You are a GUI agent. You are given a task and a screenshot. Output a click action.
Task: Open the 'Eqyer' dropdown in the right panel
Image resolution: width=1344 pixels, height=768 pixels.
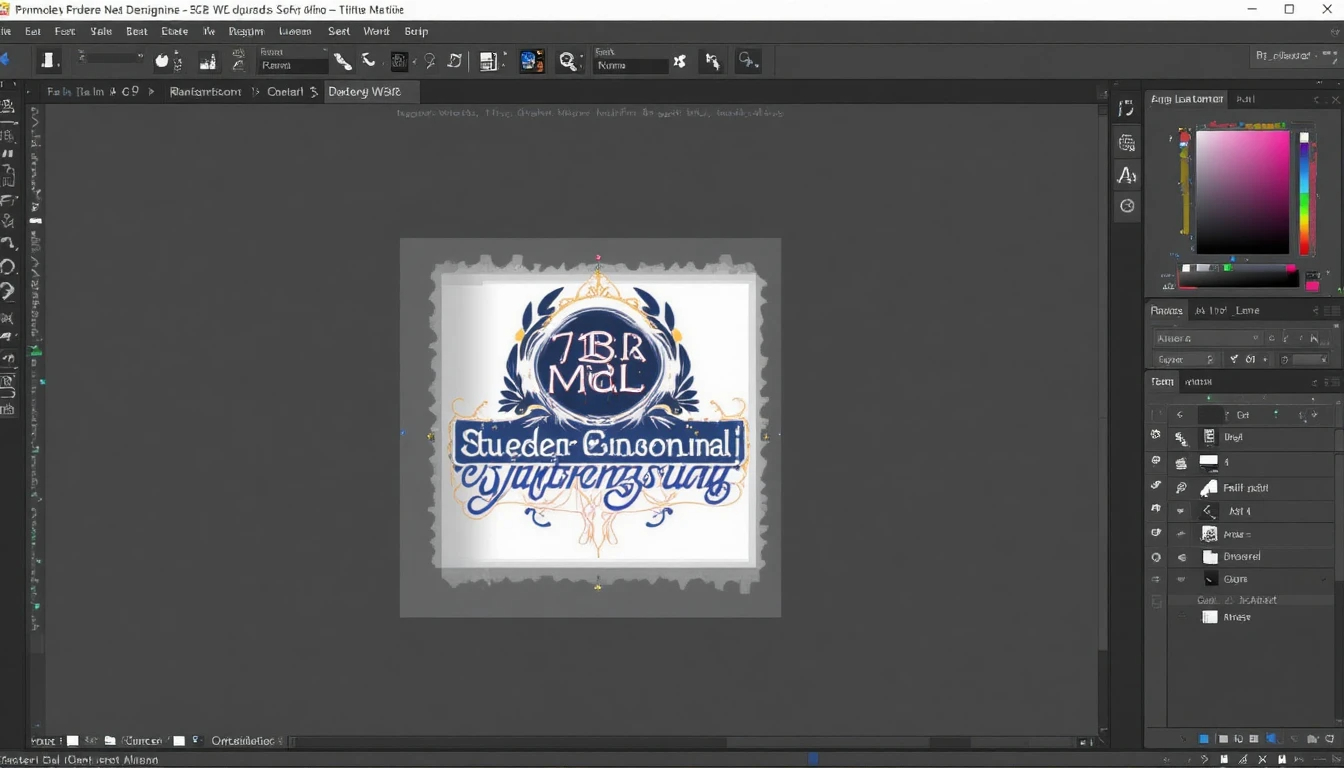pos(1185,360)
